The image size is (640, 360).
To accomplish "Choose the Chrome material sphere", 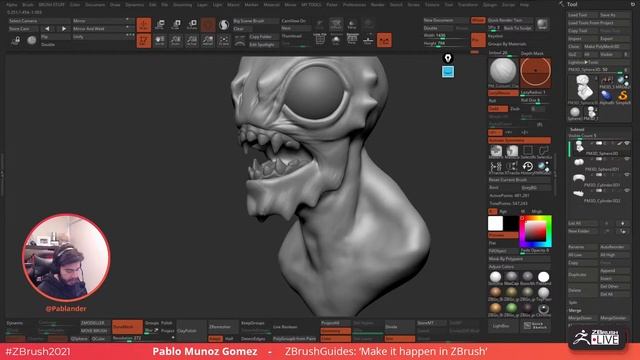I will pyautogui.click(x=543, y=308).
